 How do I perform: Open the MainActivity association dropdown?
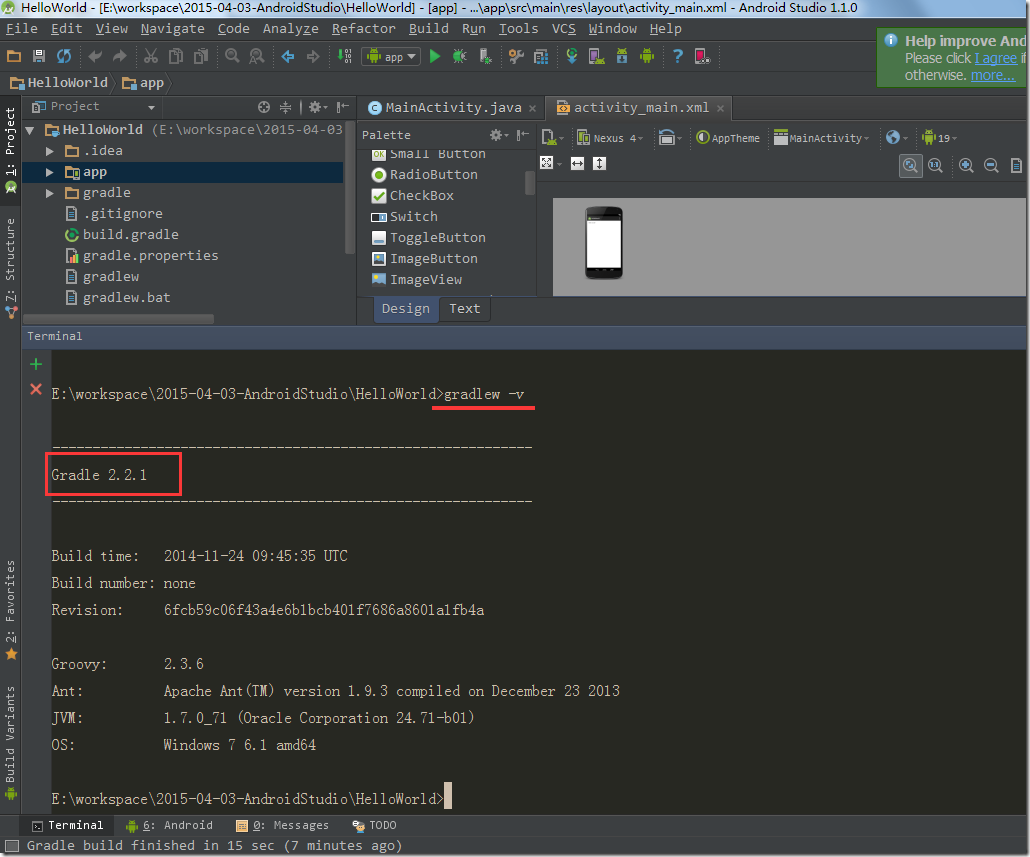click(822, 138)
